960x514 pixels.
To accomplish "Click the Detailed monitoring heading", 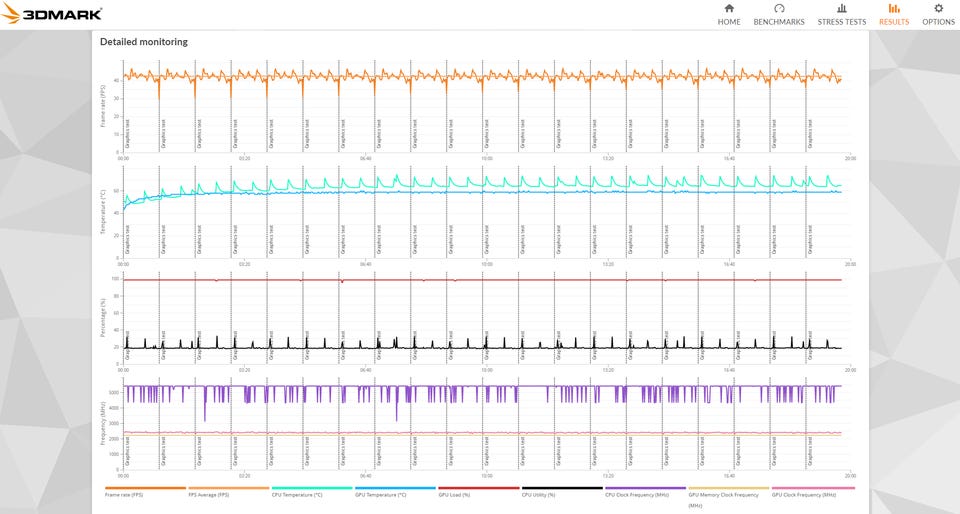I will click(x=143, y=42).
